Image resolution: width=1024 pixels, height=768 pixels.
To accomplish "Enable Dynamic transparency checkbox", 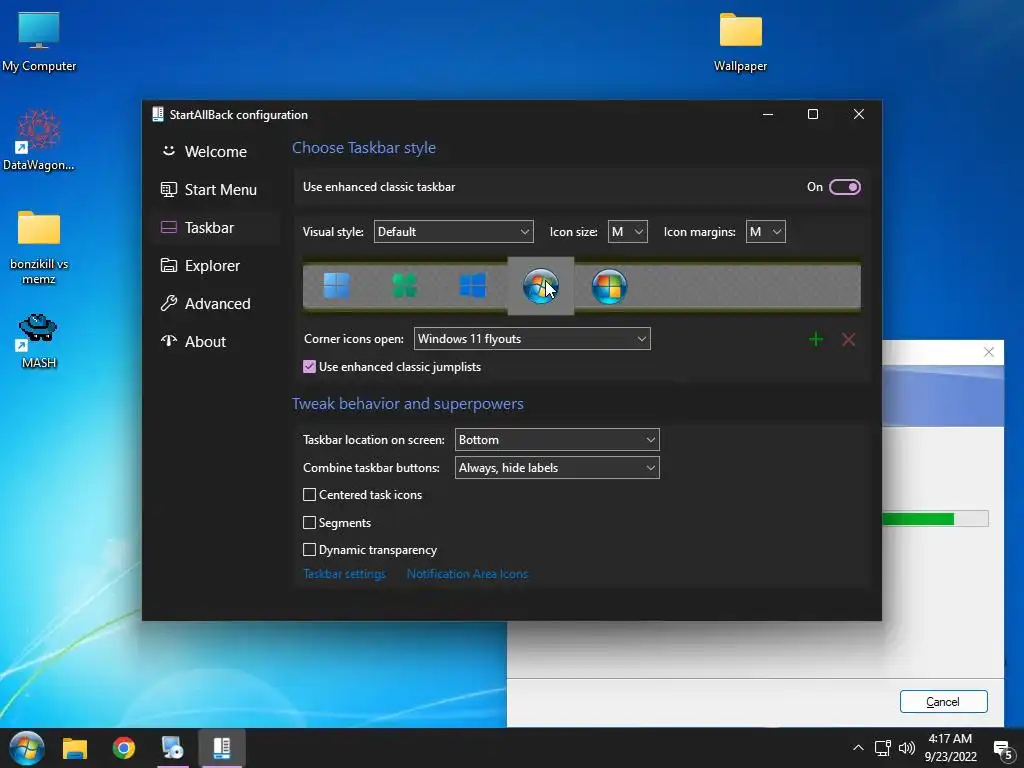I will (x=310, y=550).
